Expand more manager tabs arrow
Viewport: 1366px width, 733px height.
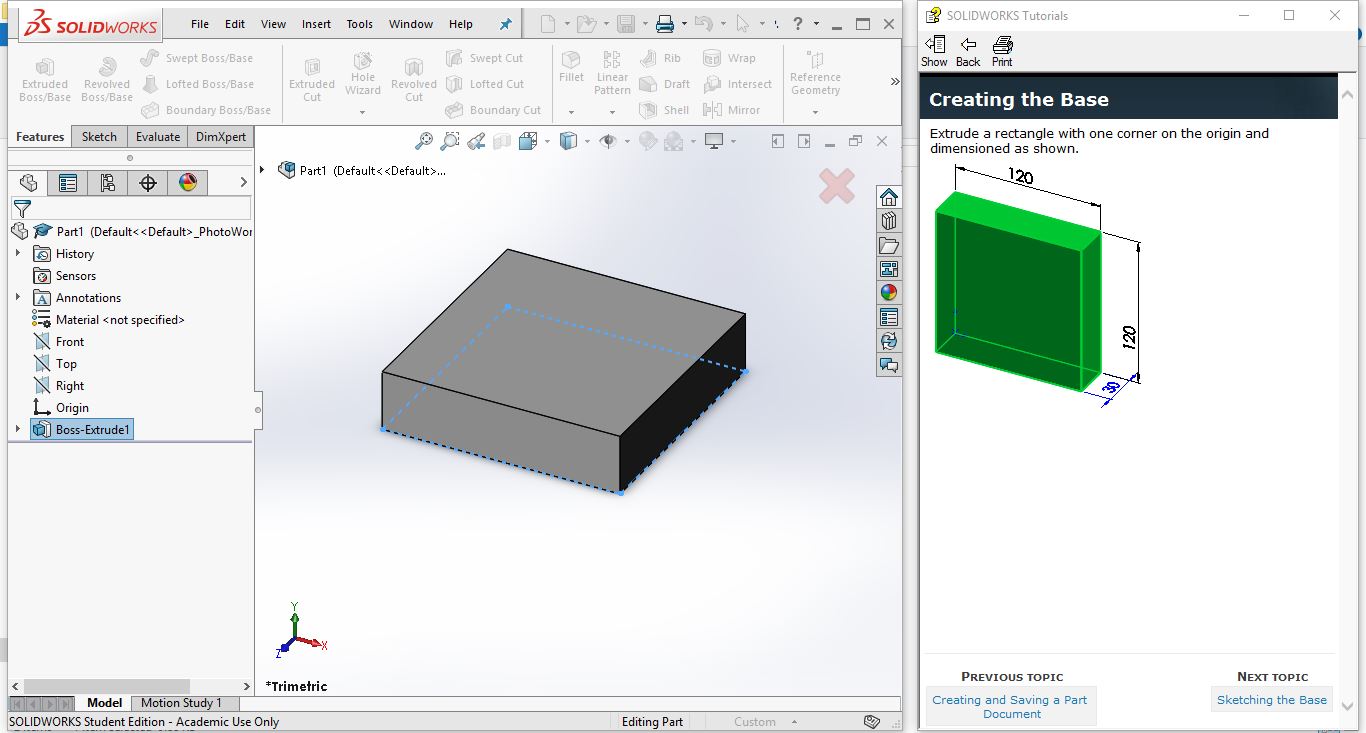[243, 182]
